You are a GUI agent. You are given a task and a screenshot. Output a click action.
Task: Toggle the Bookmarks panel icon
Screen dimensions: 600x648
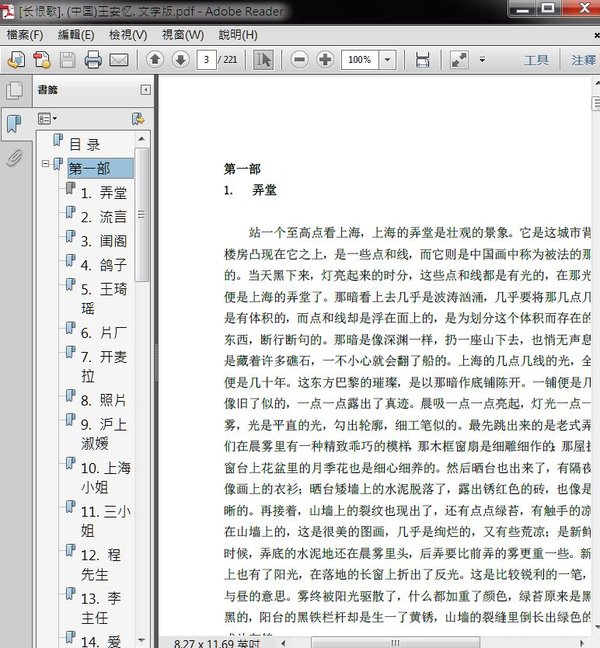coord(14,124)
